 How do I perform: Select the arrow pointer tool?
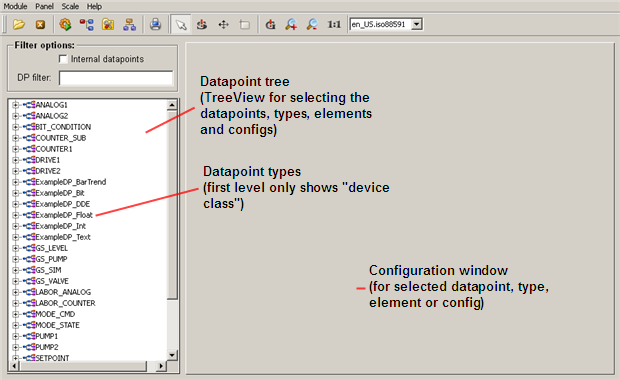click(181, 25)
